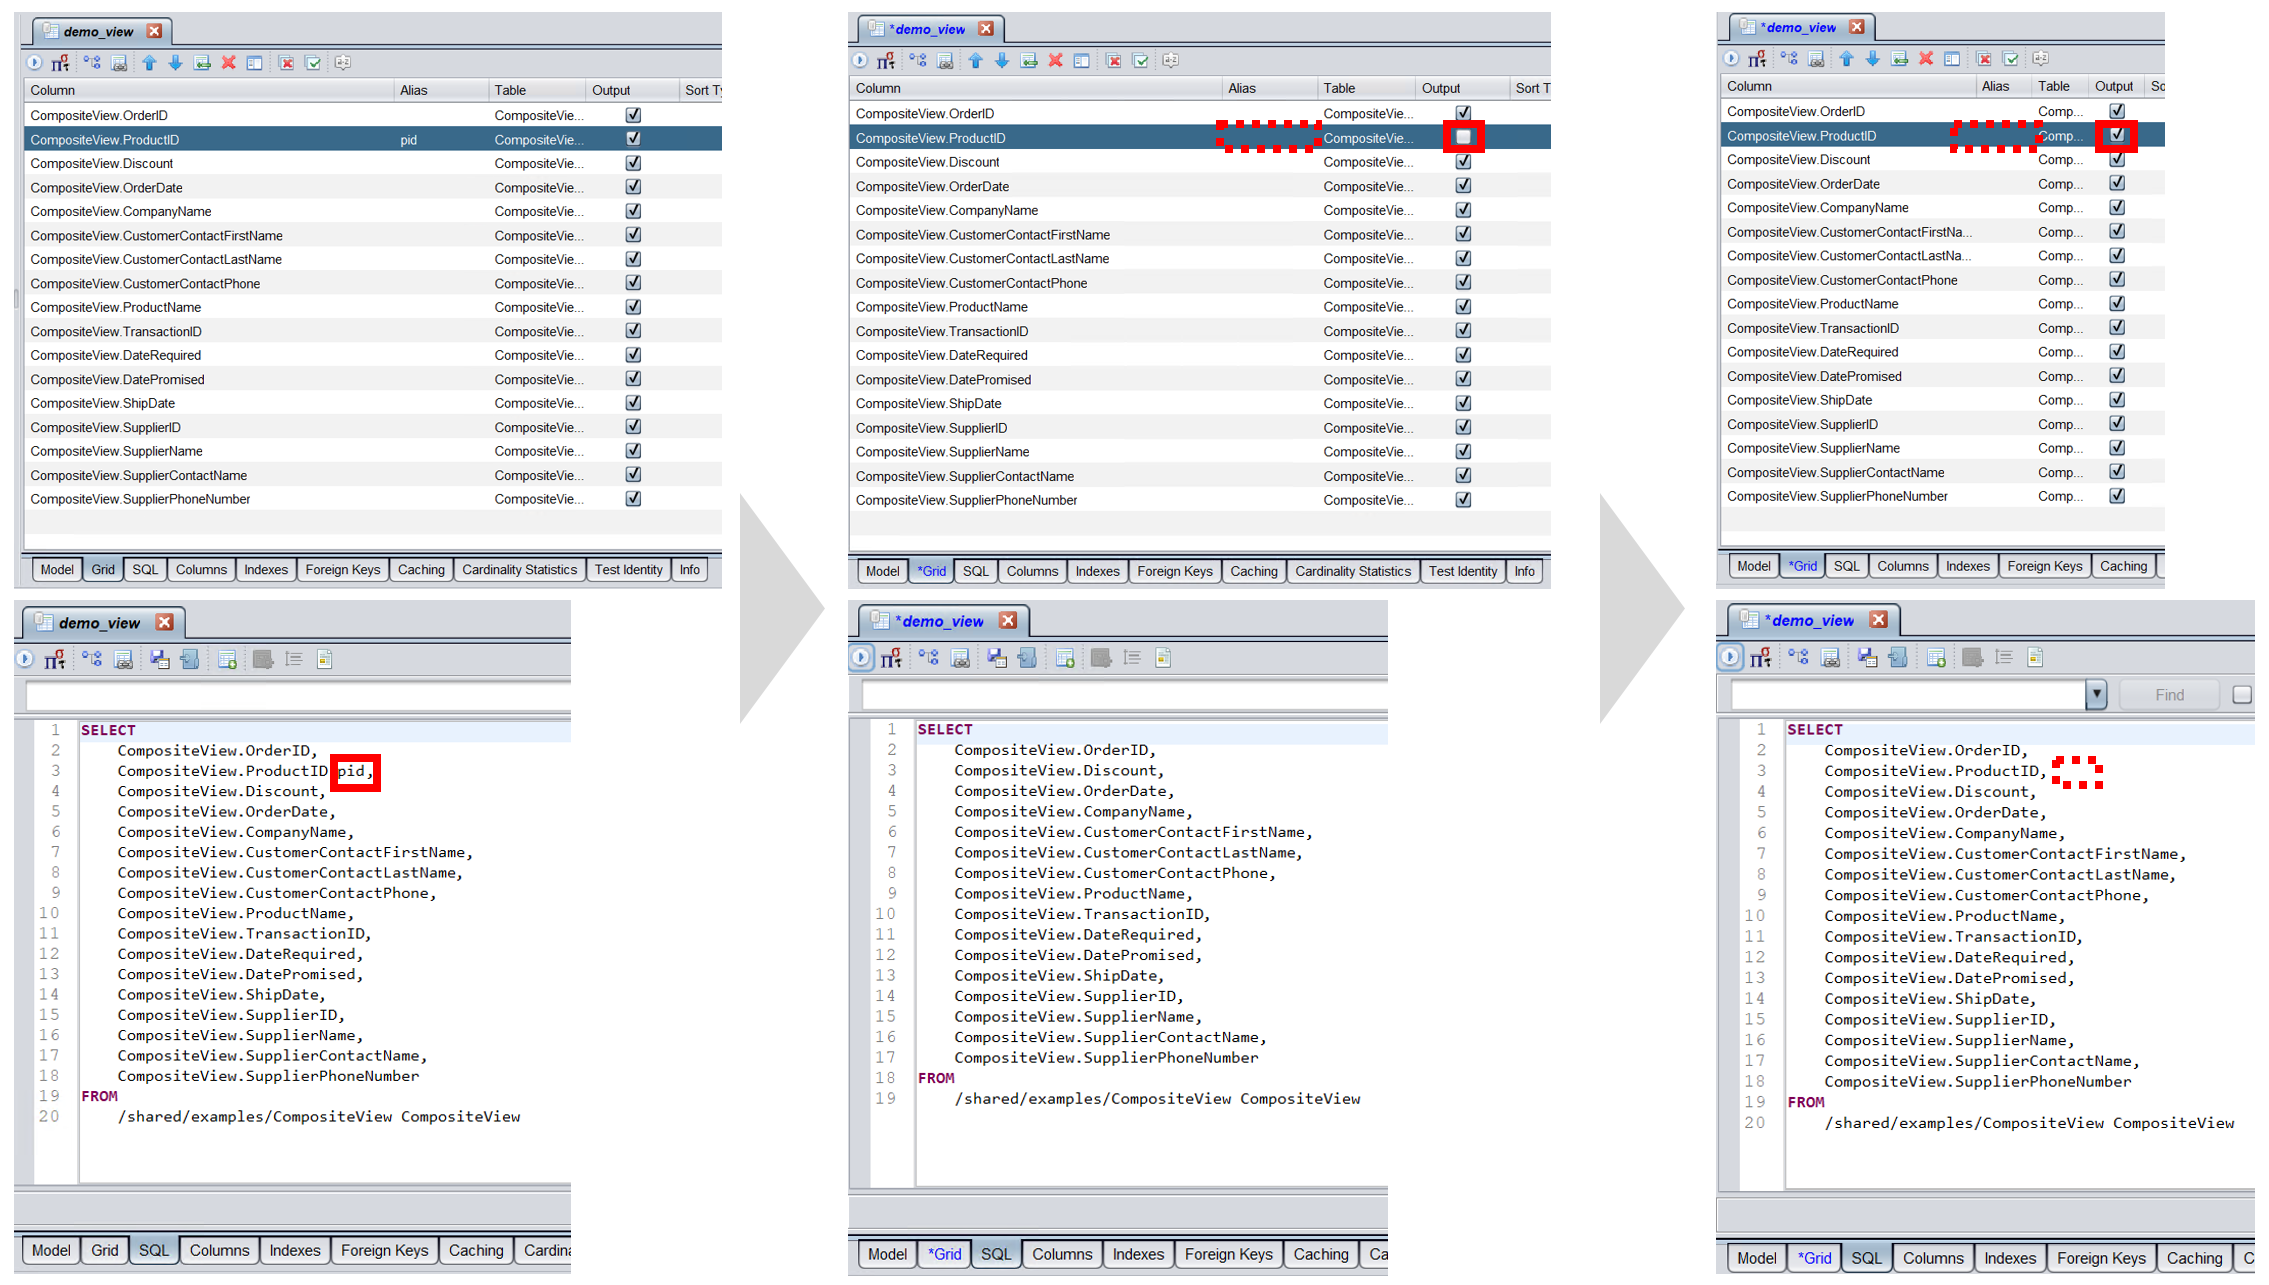Click blue up arrow in unmodified demo_view grid toolbar
This screenshot has width=2269, height=1285.
pos(149,63)
